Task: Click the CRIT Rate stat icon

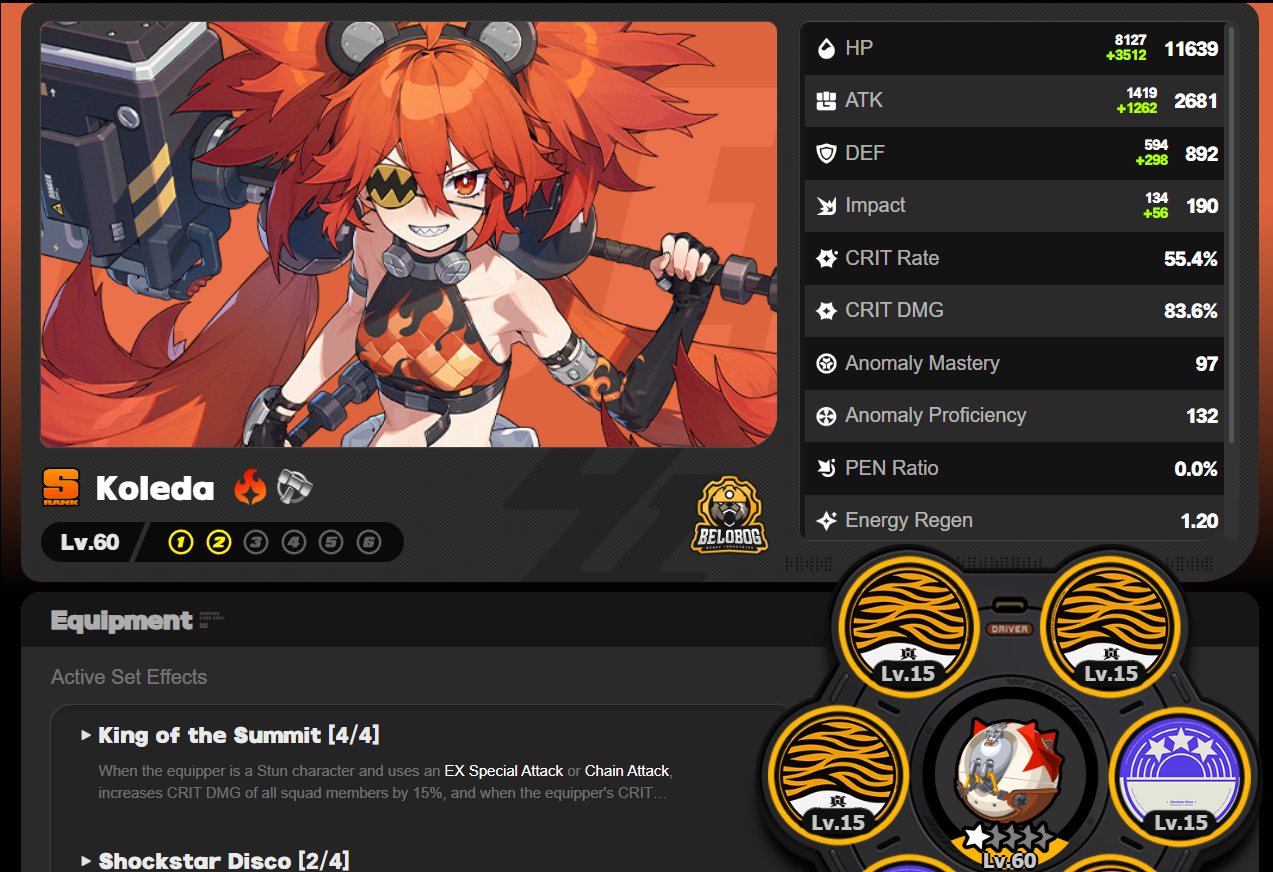Action: click(826, 258)
